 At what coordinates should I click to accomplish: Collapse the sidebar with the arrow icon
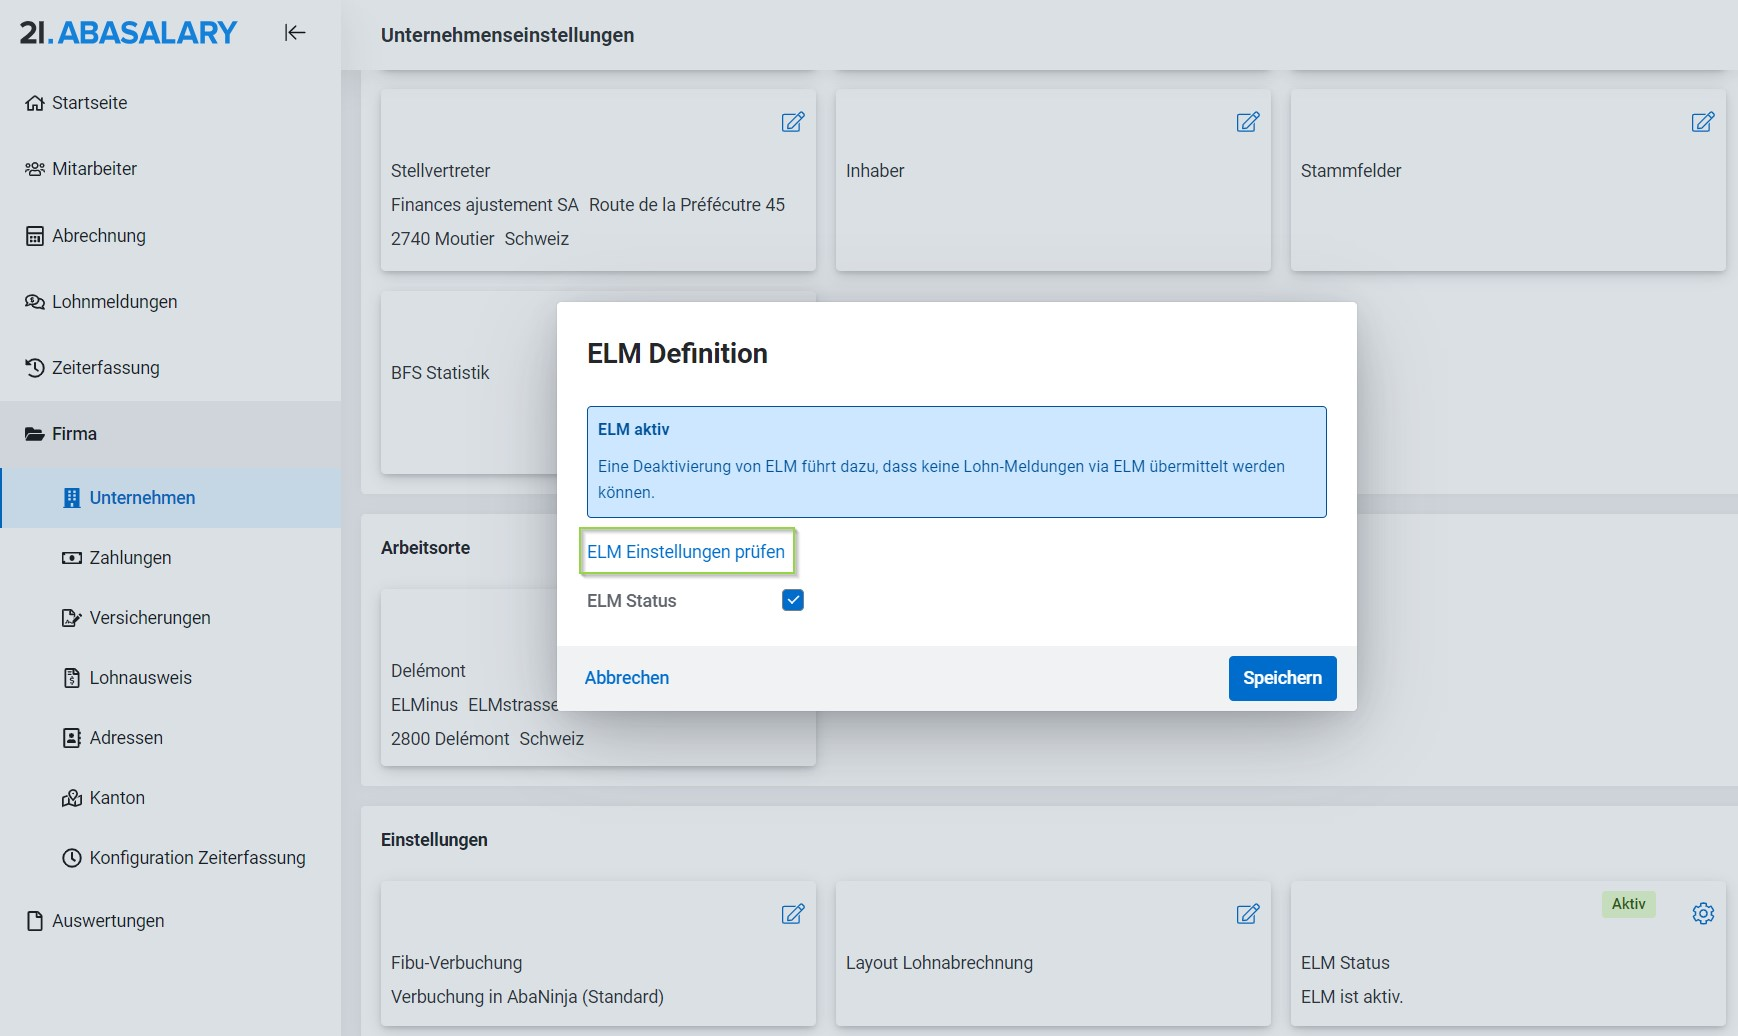[x=294, y=33]
